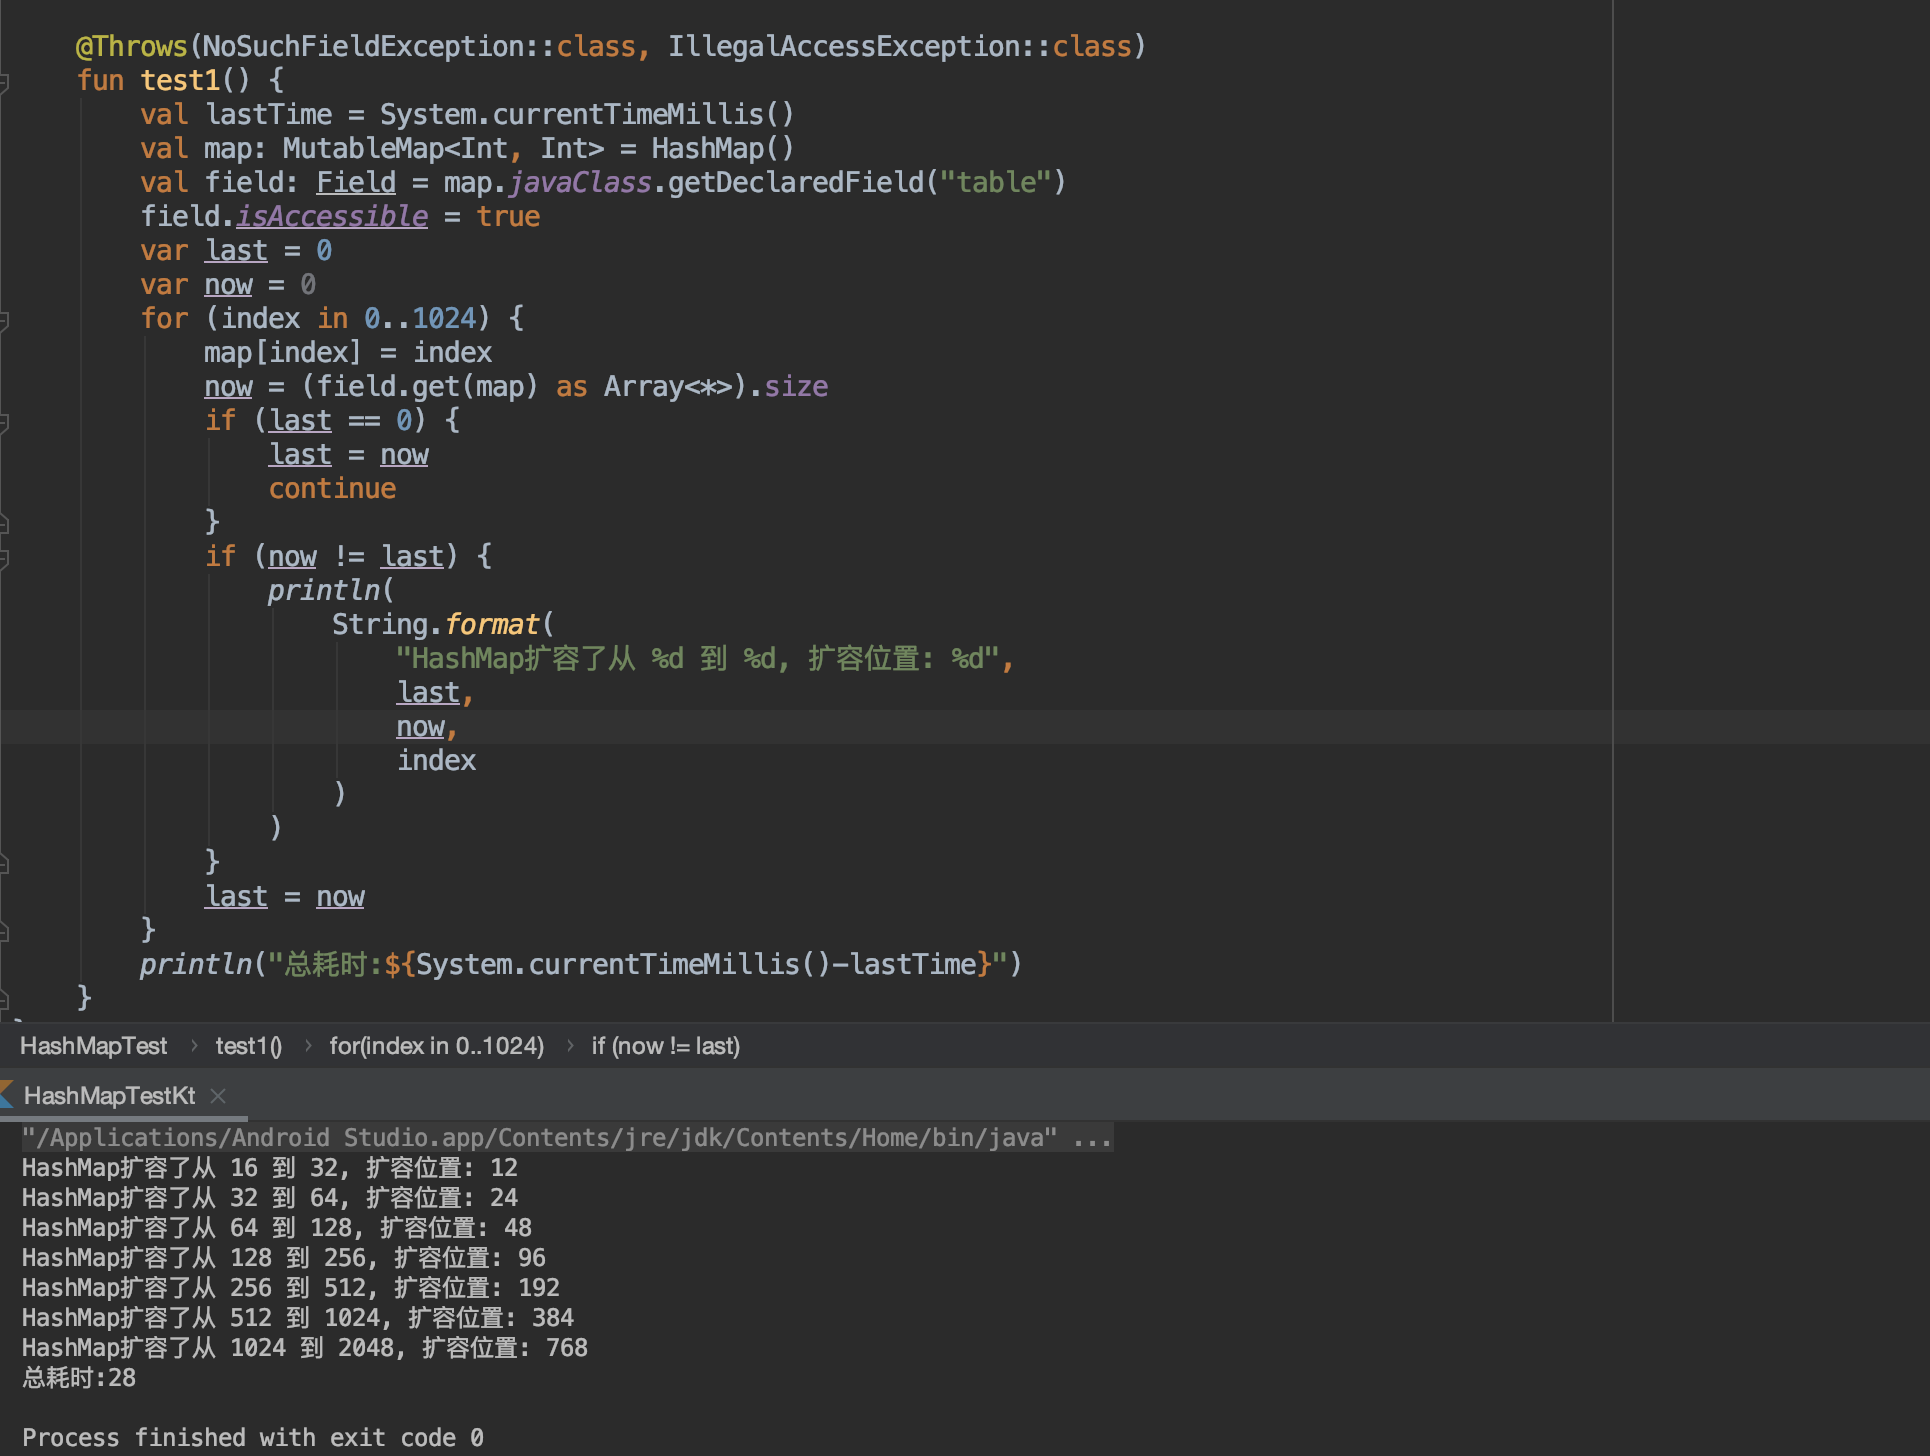
Task: Collapse the 'if (last == 0)' fold marker
Action: (4, 421)
